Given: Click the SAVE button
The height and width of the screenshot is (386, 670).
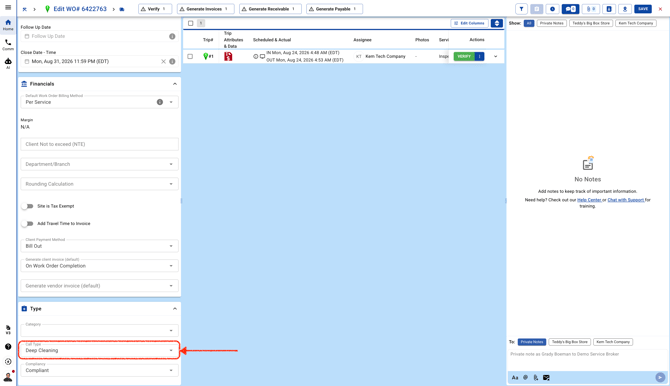Looking at the screenshot, I should (643, 9).
